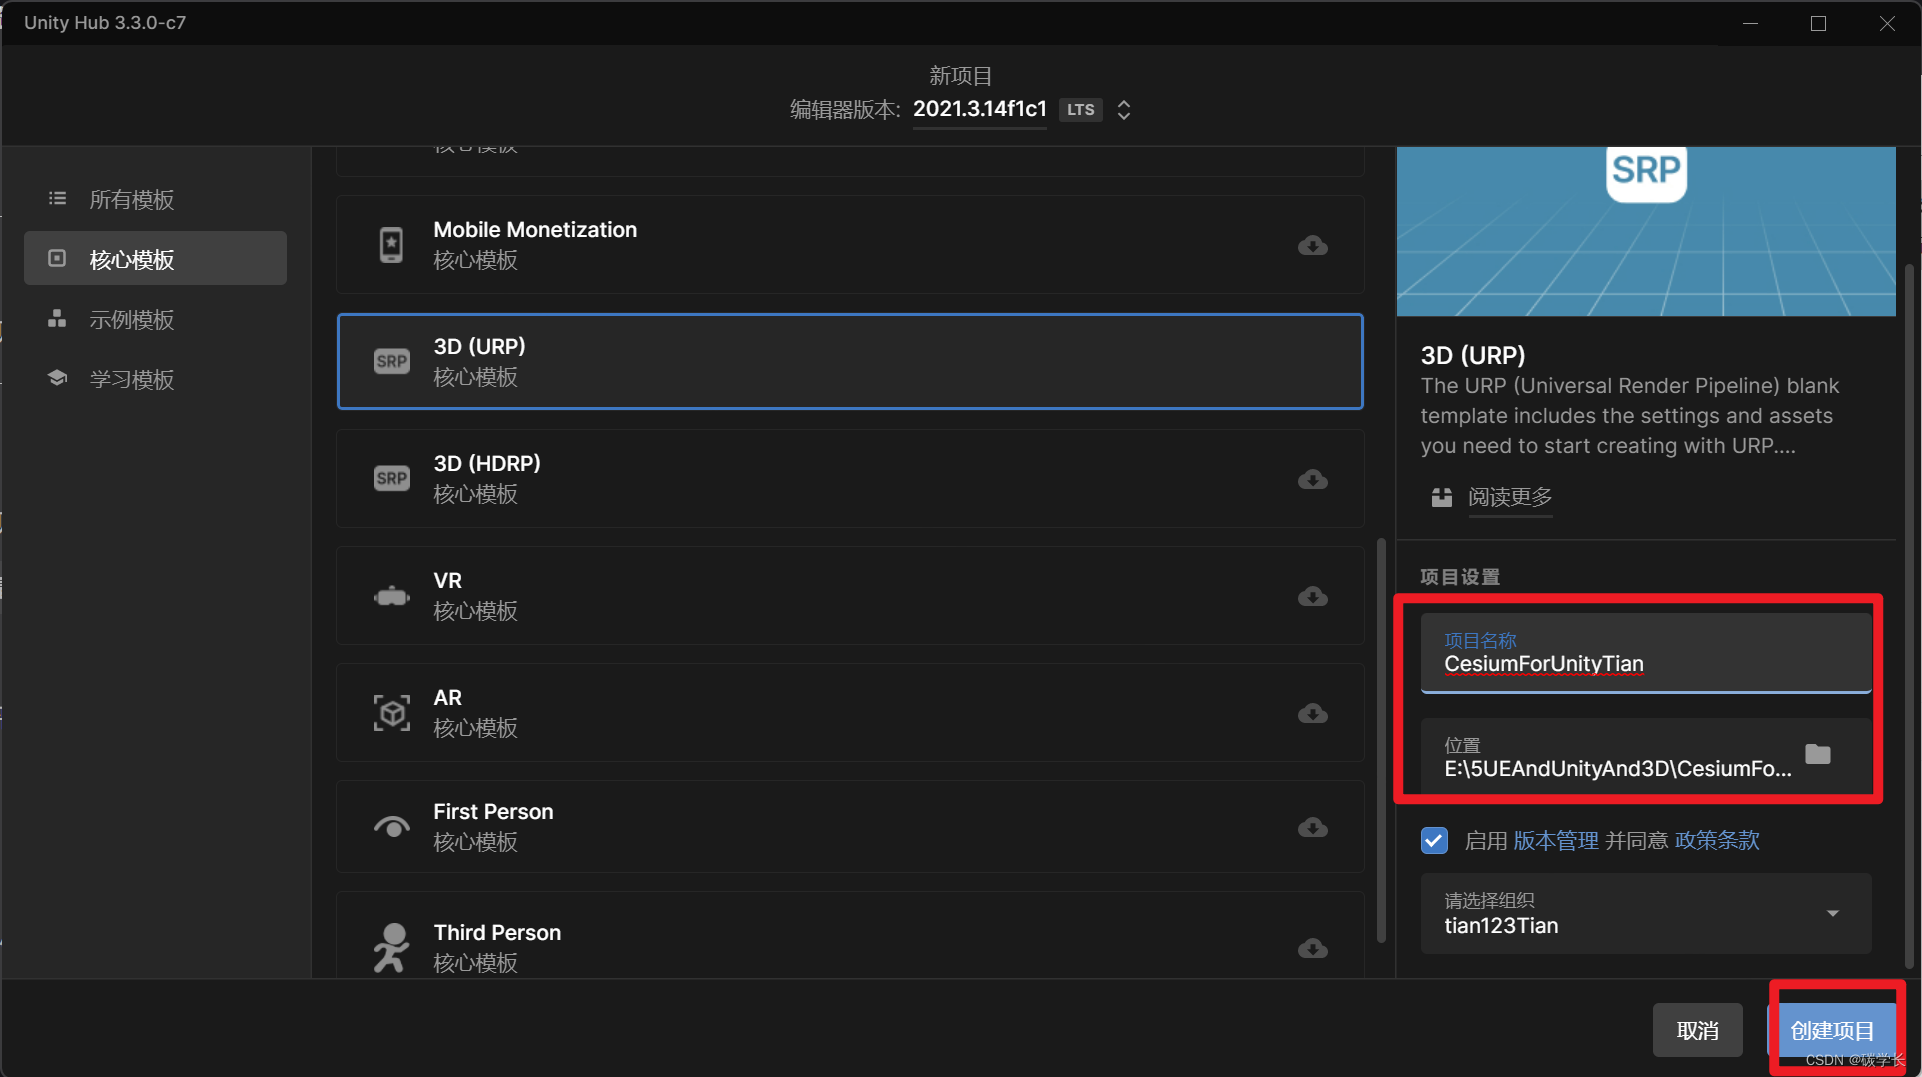Click the 阅读更多 book icon
Image resolution: width=1922 pixels, height=1077 pixels.
[x=1441, y=497]
